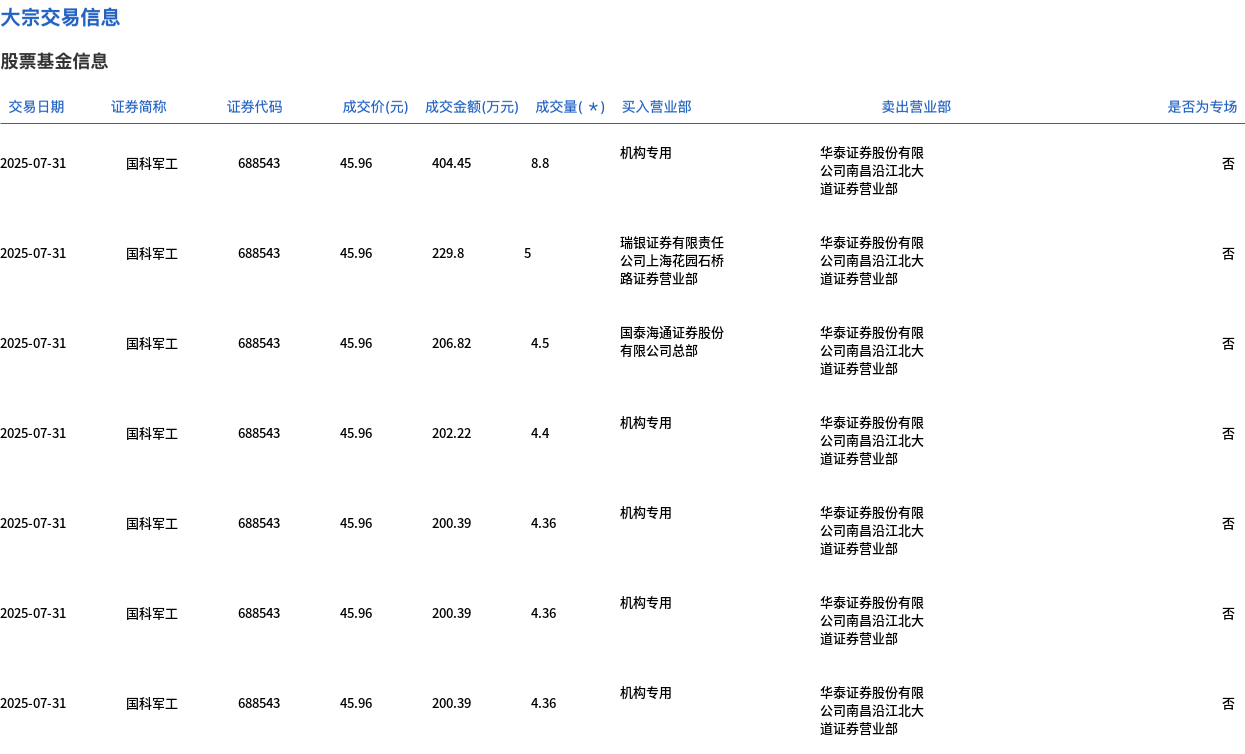Viewport: 1245px width, 754px height.
Task: Click the 买入营业部 column header
Action: [656, 107]
